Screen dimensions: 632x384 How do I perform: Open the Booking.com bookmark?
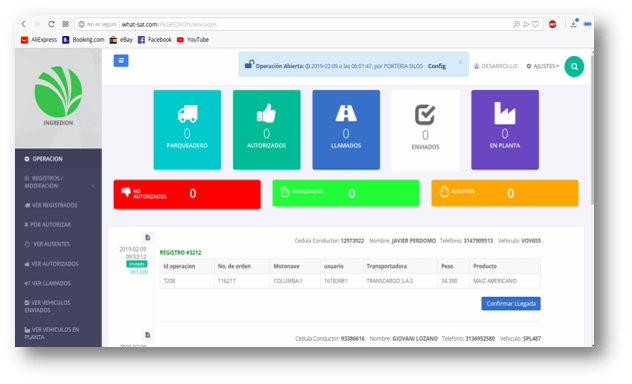point(83,39)
